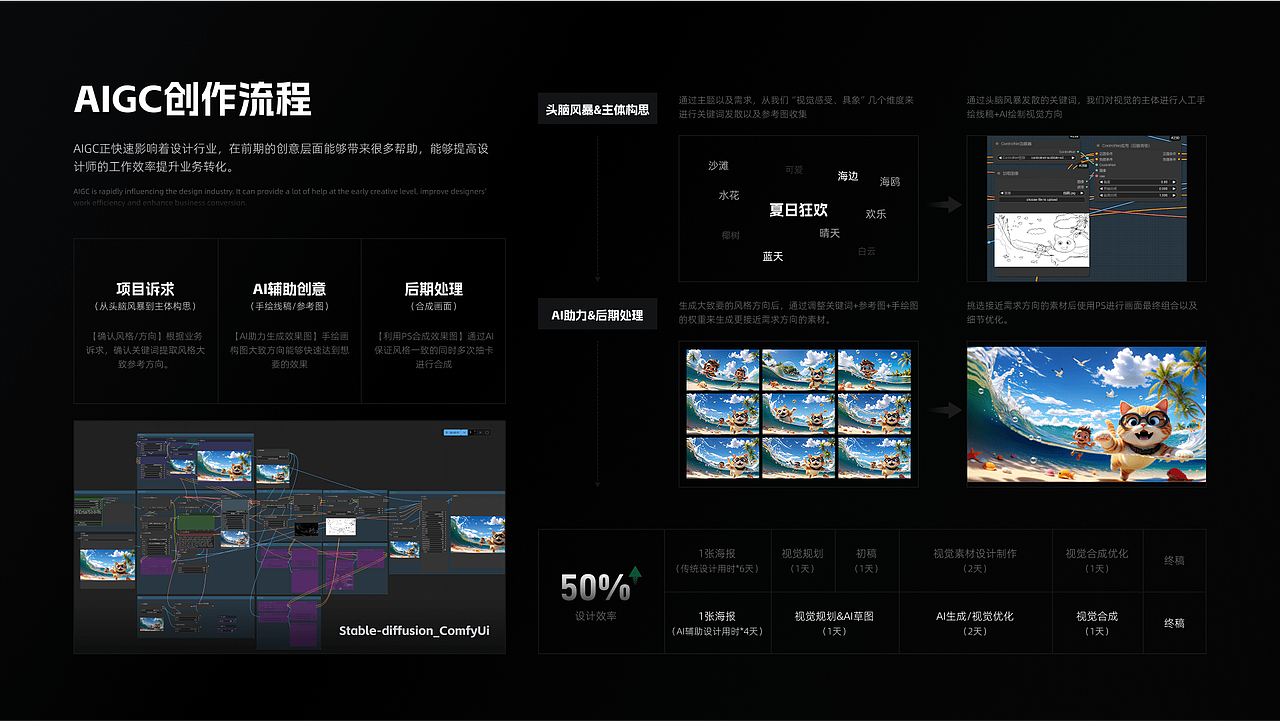This screenshot has height=721, width=1280.
Task: Click the center image in nine-image grid
Action: [x=798, y=413]
